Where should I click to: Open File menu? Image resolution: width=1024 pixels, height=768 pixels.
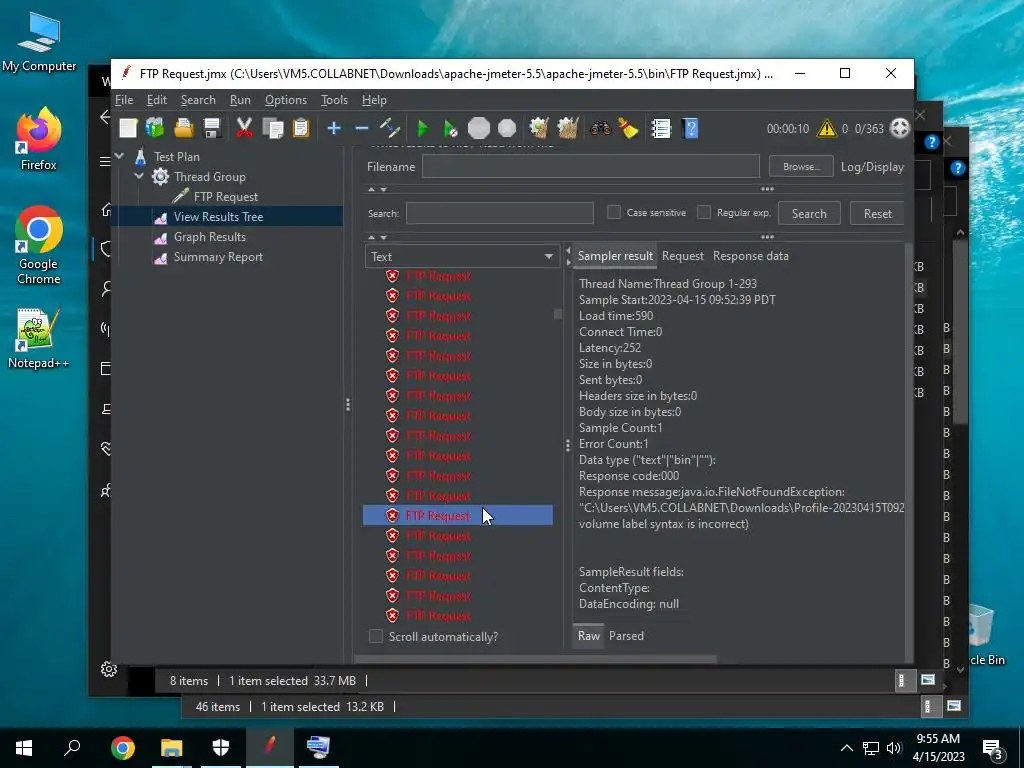point(124,100)
